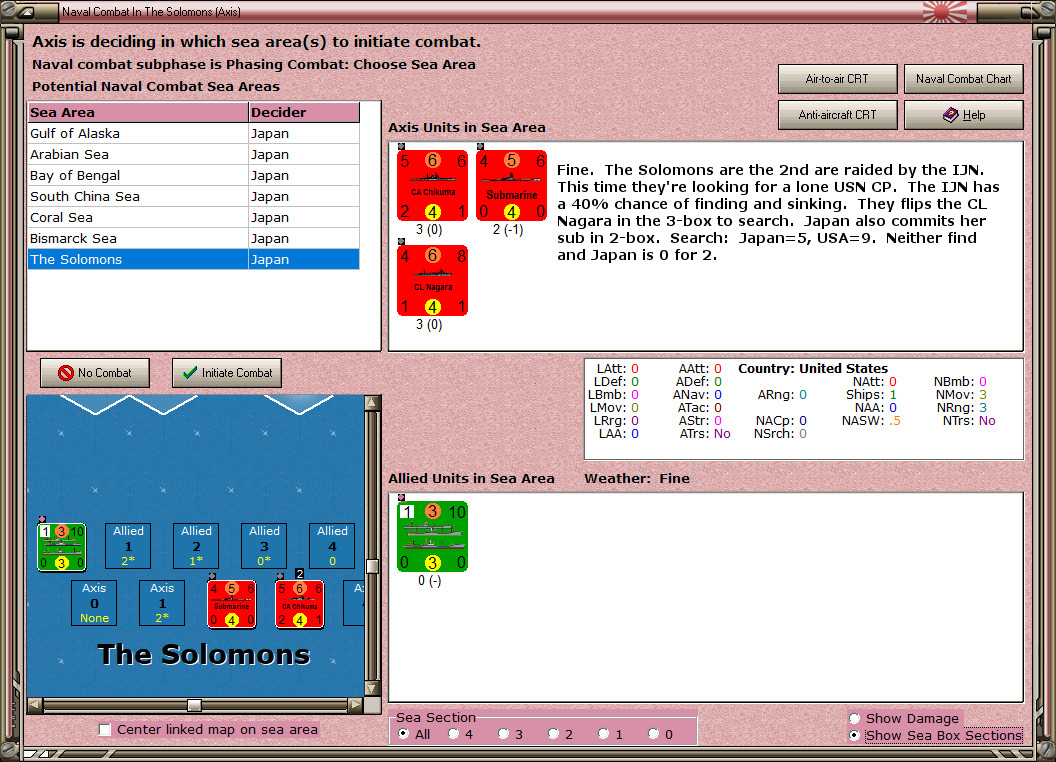Screen dimensions: 1056x762
Task: Click the Decider column header
Action: (304, 113)
